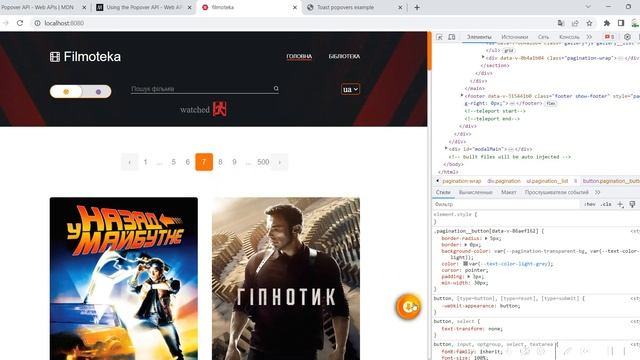Click the breadcrumb left scroll arrow in DevTools
Image resolution: width=640 pixels, height=360 pixels.
coord(438,181)
